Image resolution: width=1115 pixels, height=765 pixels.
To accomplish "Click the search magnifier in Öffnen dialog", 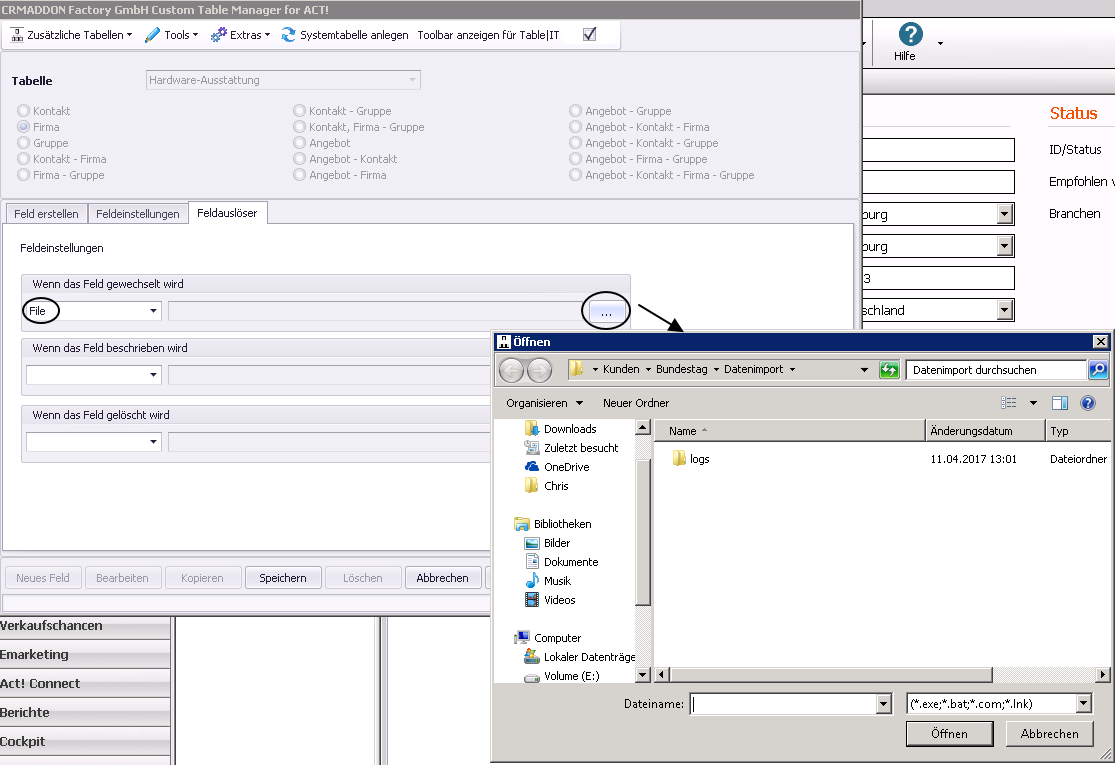I will coord(1099,370).
